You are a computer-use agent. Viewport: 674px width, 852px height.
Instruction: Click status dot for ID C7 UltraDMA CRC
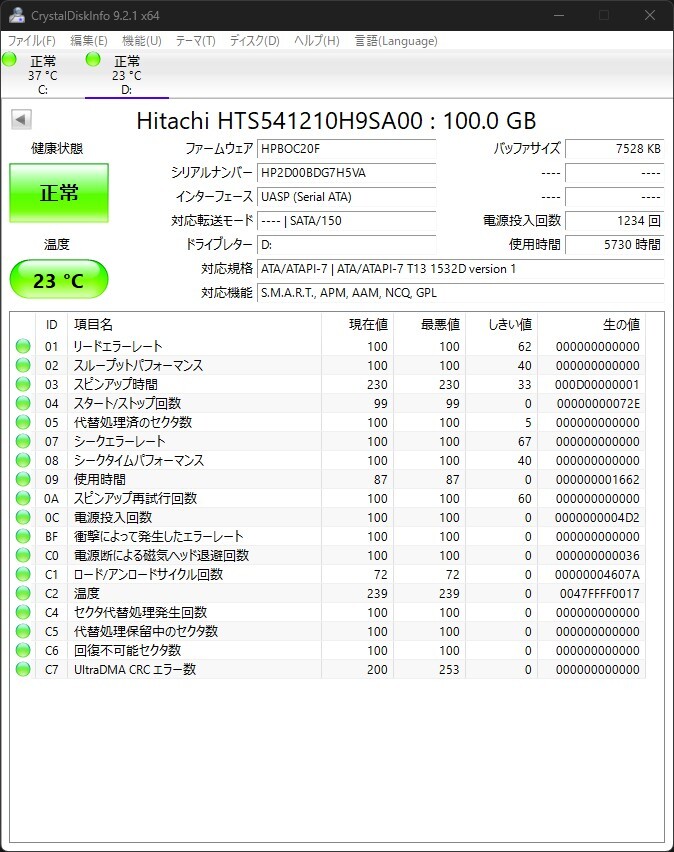click(x=23, y=669)
